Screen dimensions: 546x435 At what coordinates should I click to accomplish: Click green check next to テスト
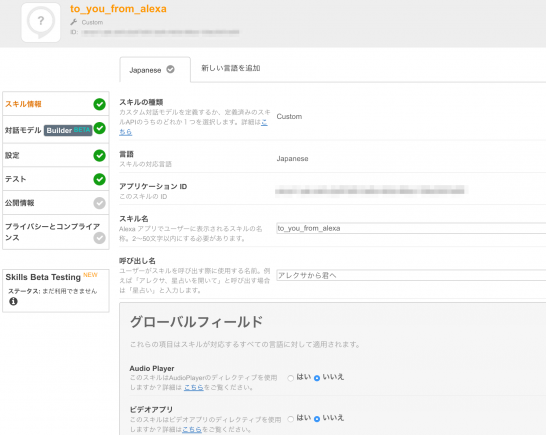point(99,179)
